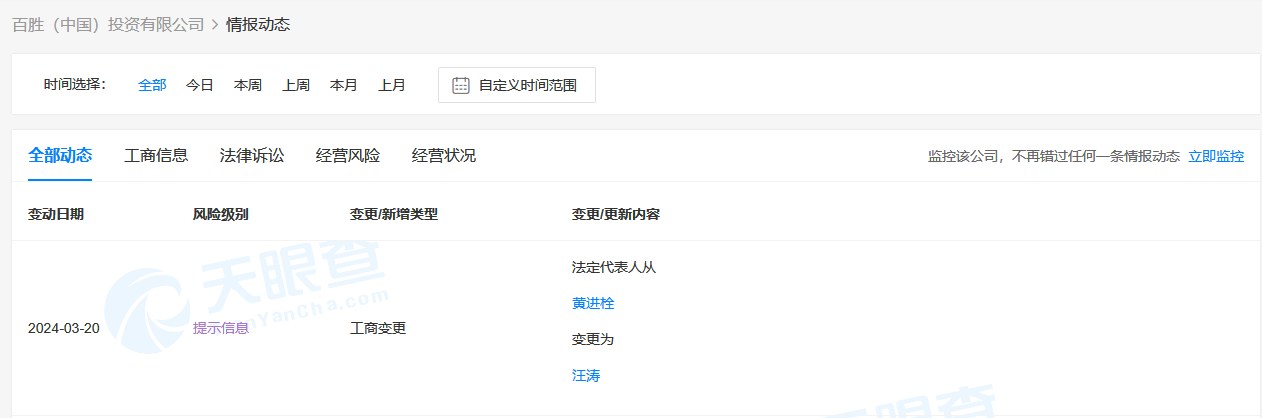Filter by 本月

344,85
